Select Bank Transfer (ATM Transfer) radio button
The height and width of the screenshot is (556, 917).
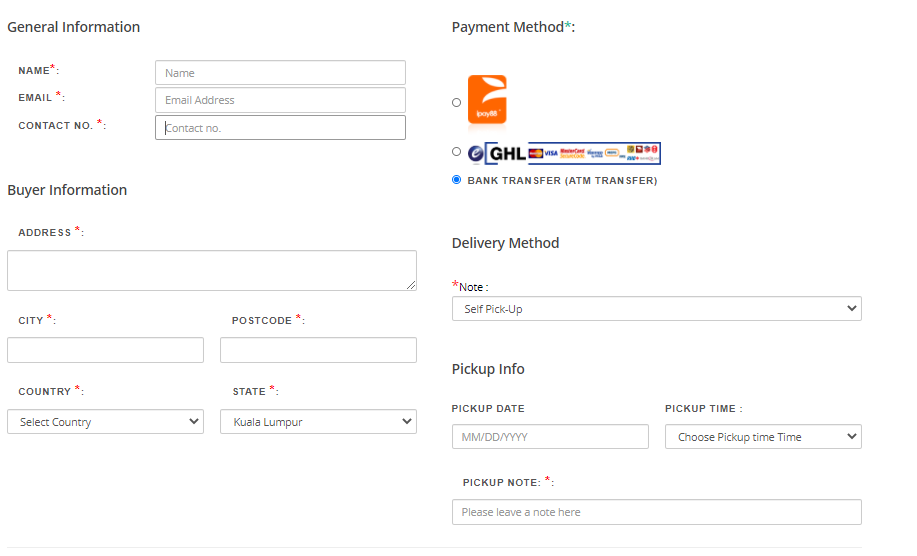pyautogui.click(x=457, y=180)
